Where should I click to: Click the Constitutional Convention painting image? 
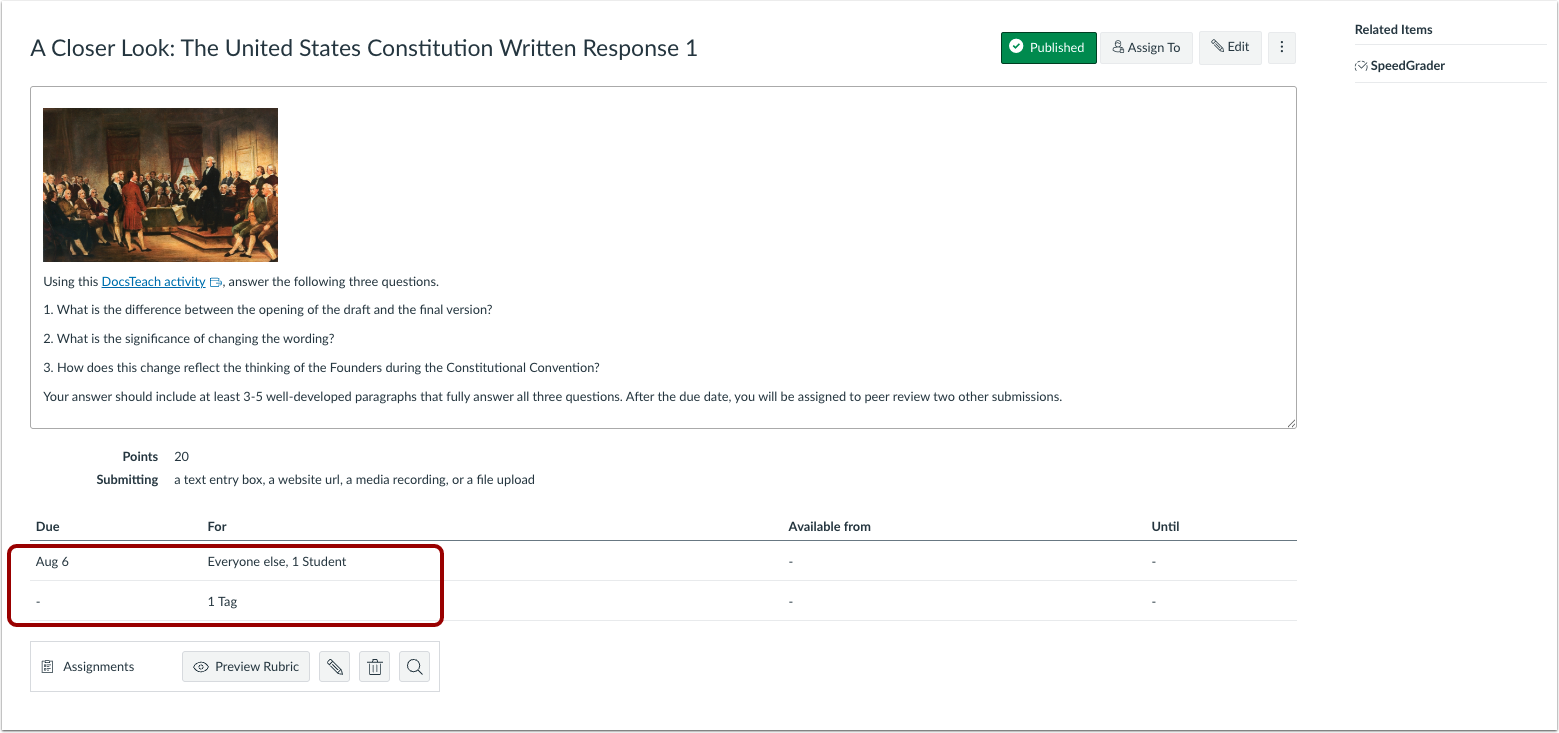tap(160, 185)
